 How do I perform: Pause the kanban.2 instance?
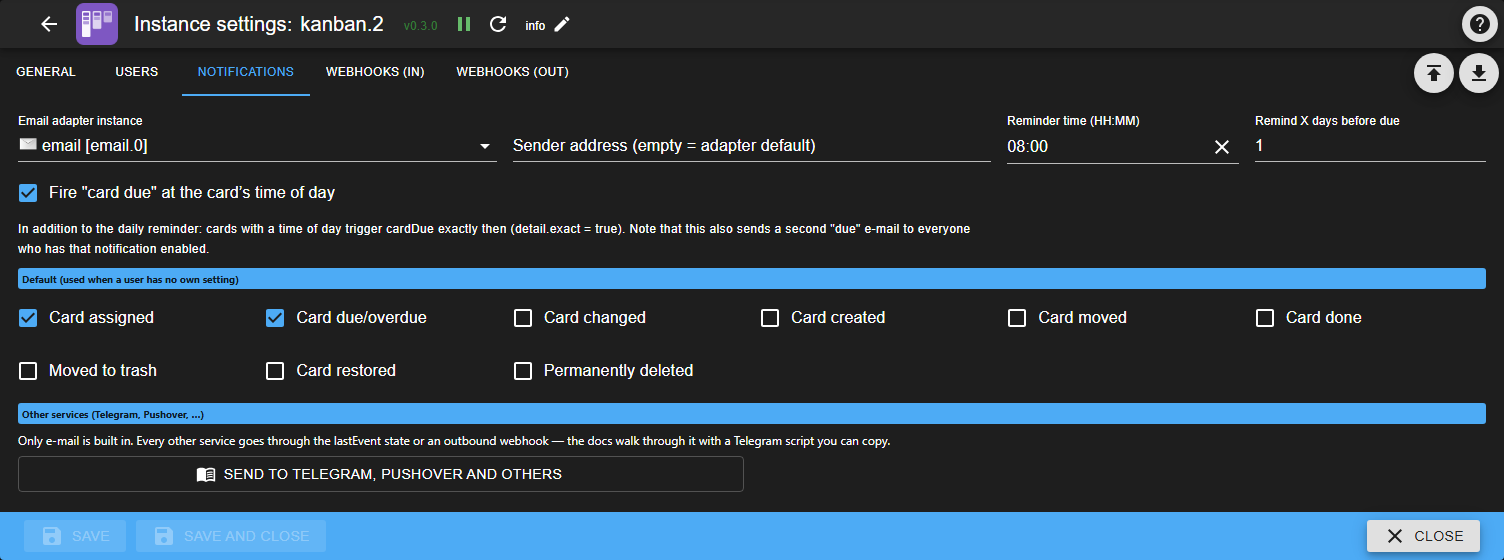tap(464, 24)
